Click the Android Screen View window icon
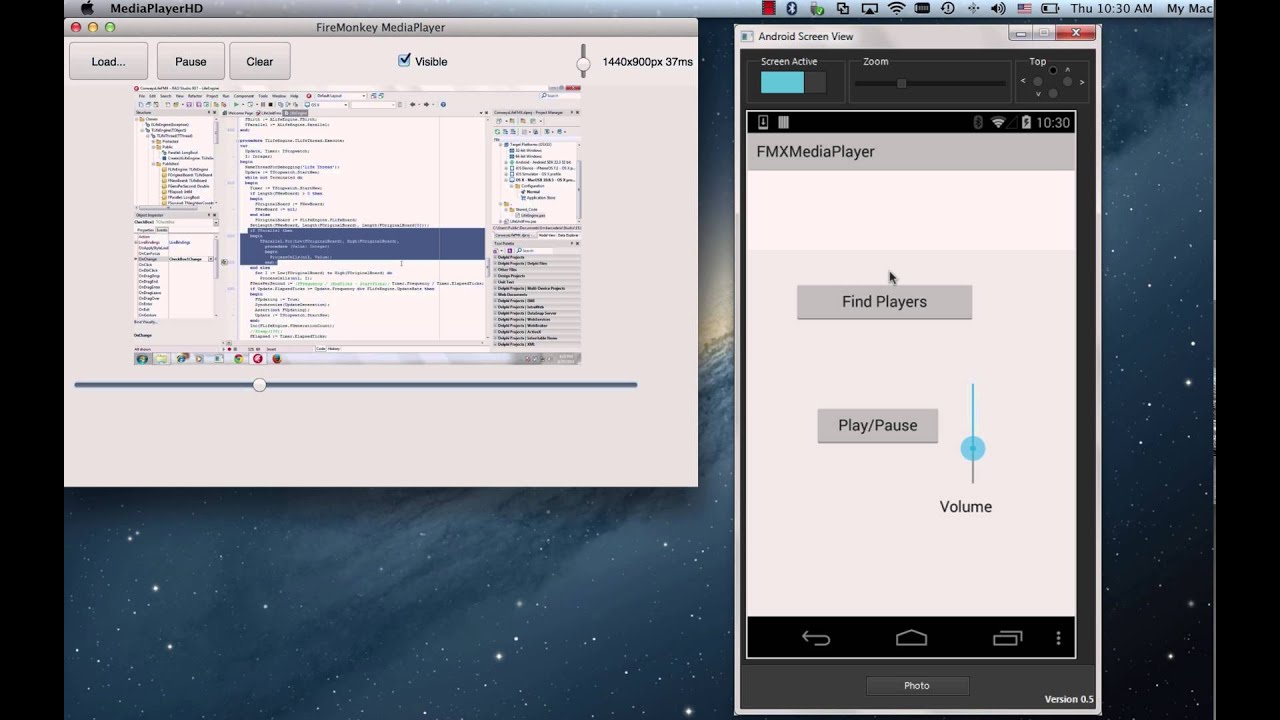 746,36
